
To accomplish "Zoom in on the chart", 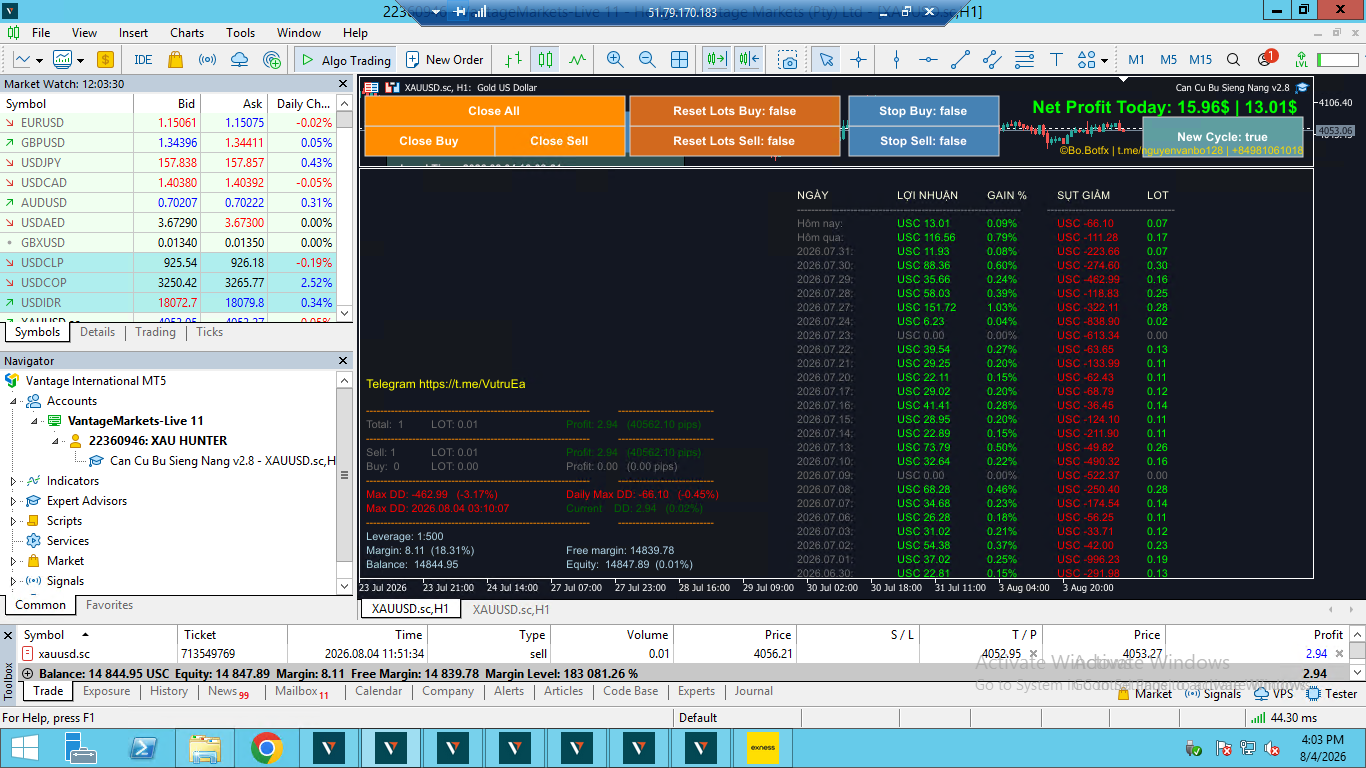I will tap(615, 60).
